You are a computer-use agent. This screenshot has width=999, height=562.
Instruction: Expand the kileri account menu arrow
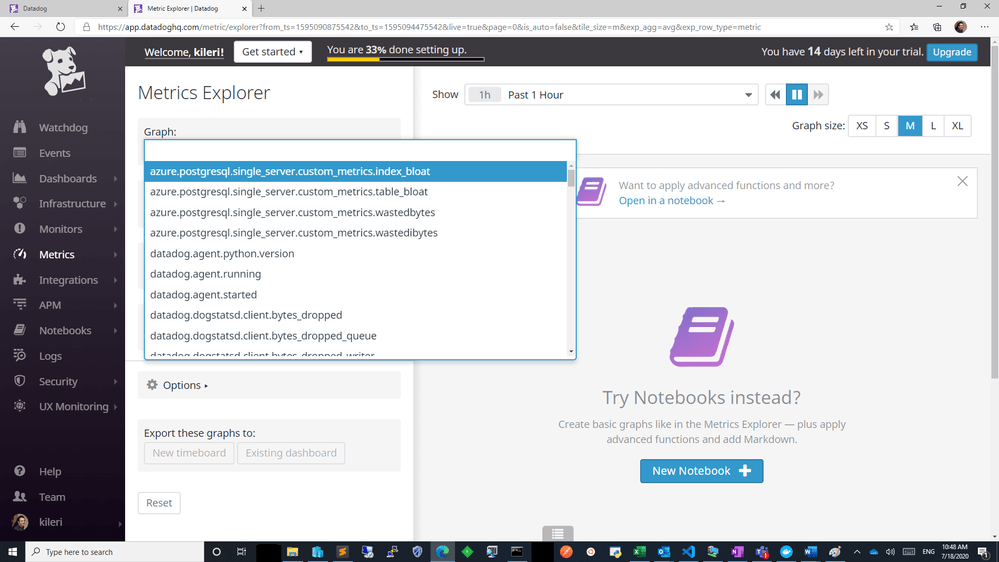(119, 523)
